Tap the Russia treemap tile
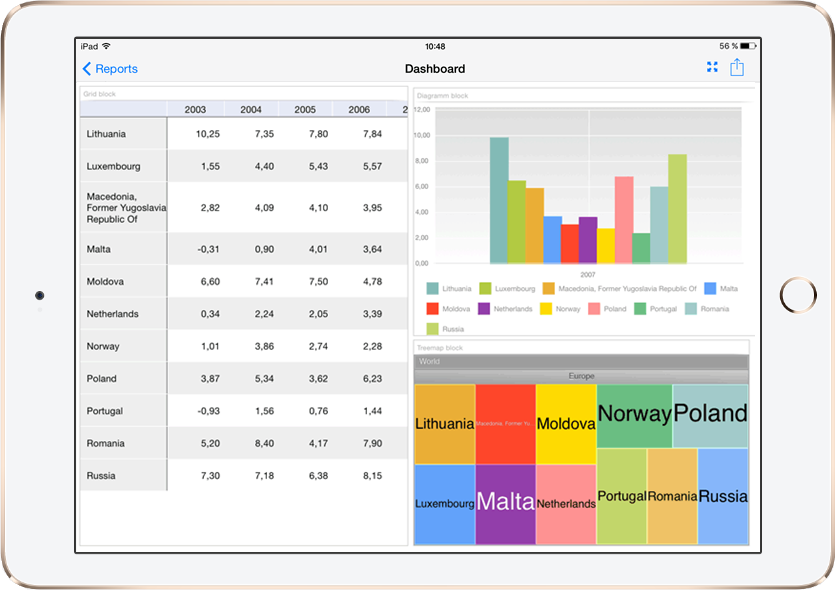835x590 pixels. coord(723,496)
